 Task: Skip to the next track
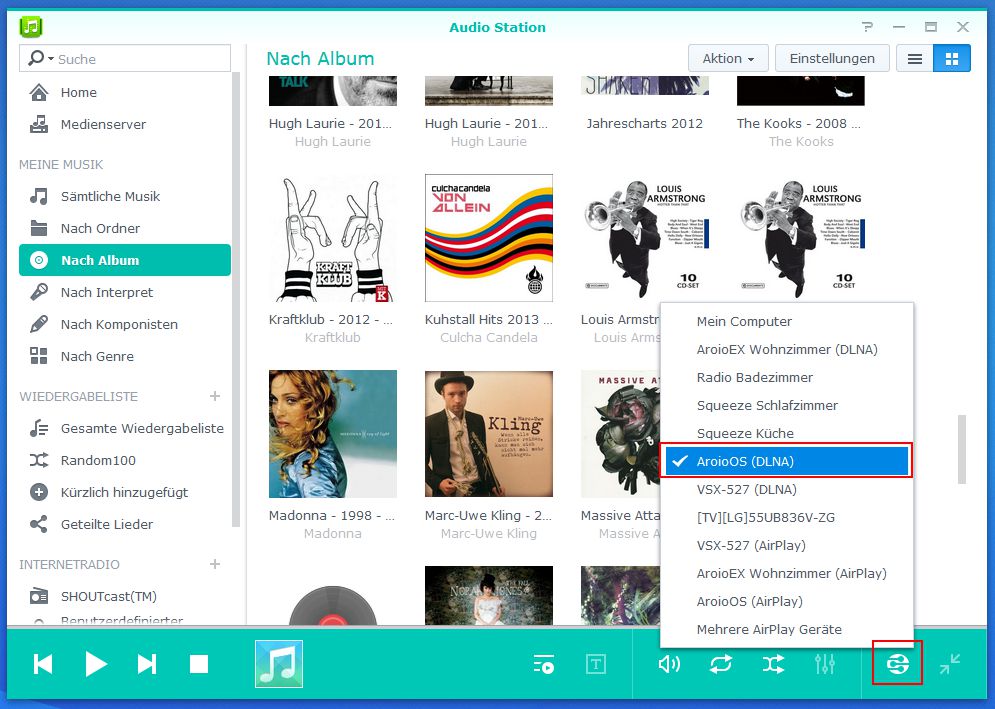[x=147, y=665]
